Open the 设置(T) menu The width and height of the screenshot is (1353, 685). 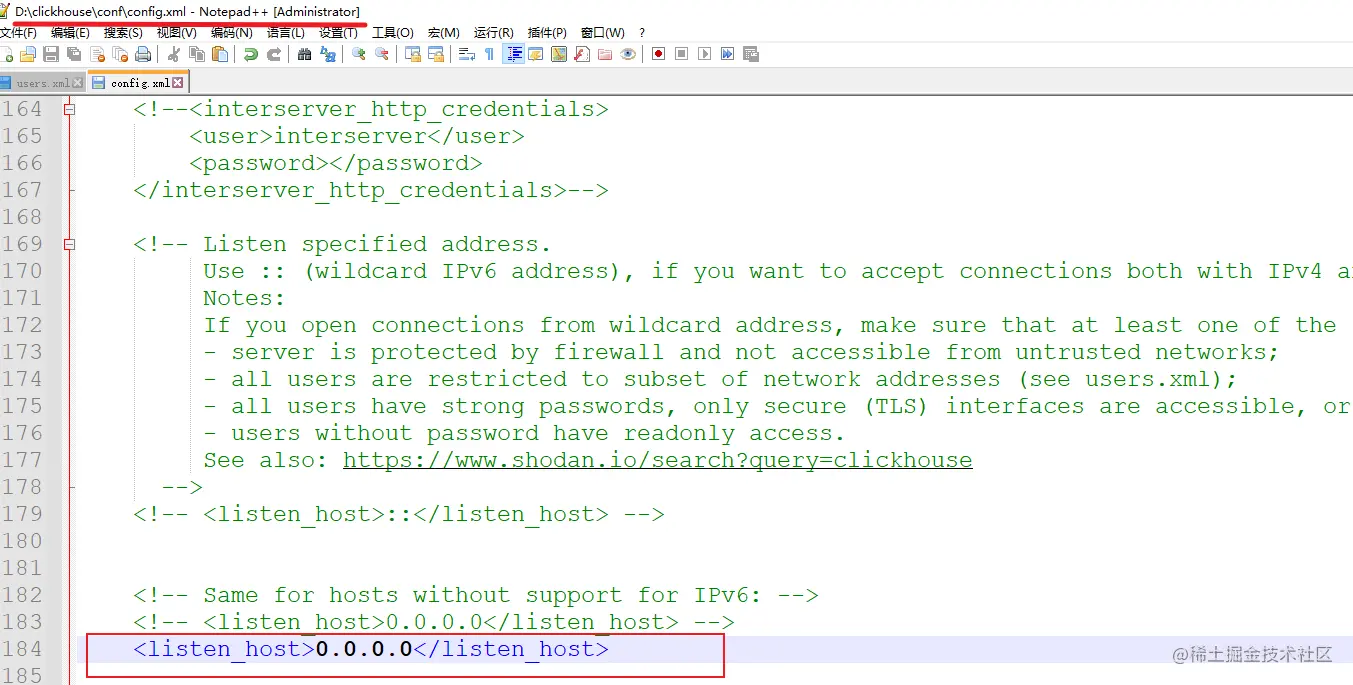pos(339,33)
